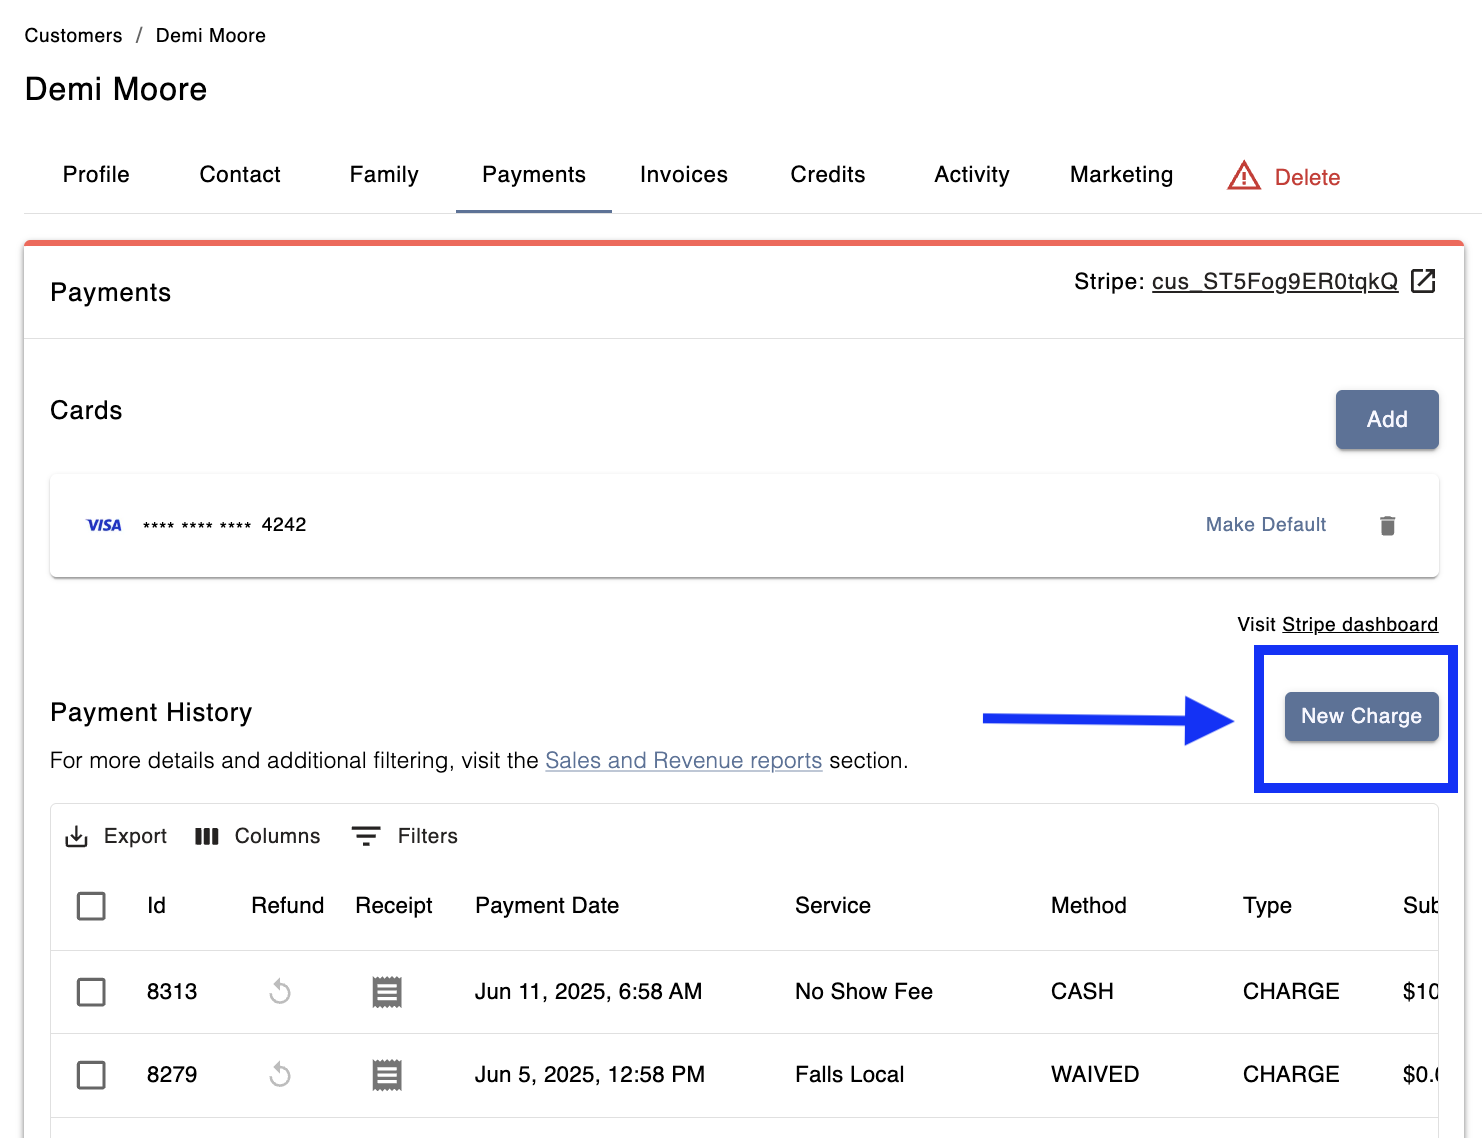Image resolution: width=1482 pixels, height=1138 pixels.
Task: Sort by Payment Date column header
Action: coord(547,906)
